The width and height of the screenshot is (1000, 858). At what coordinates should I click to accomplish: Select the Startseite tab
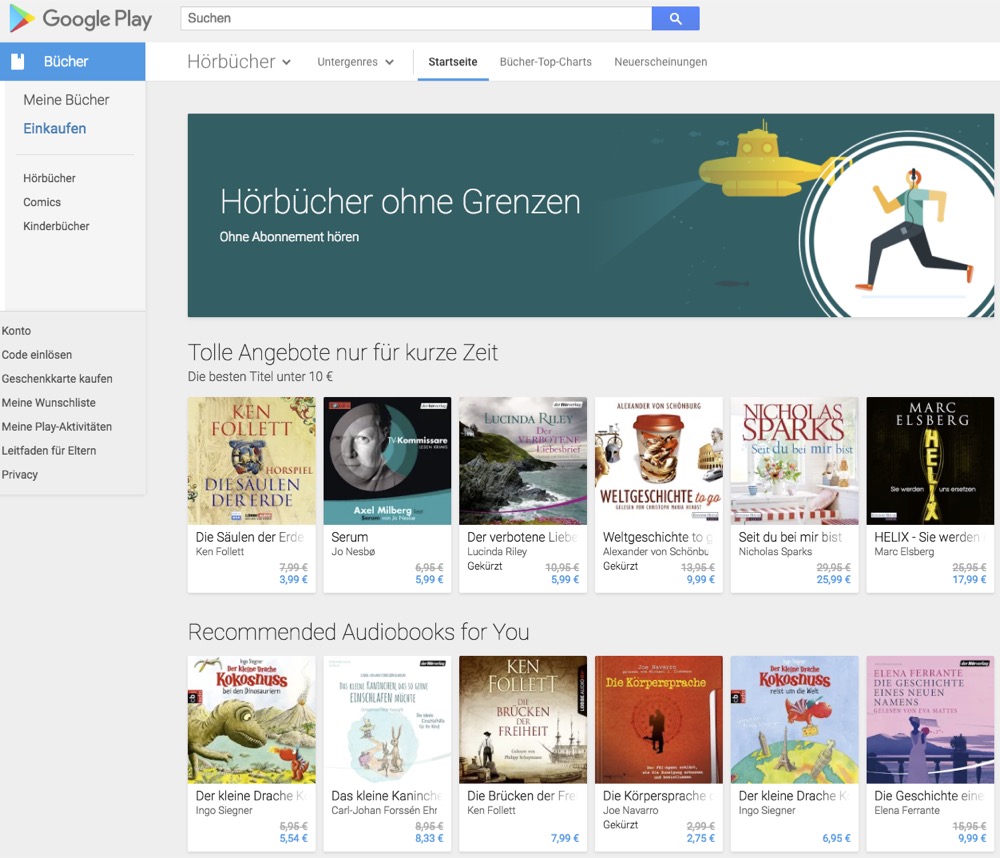click(452, 62)
